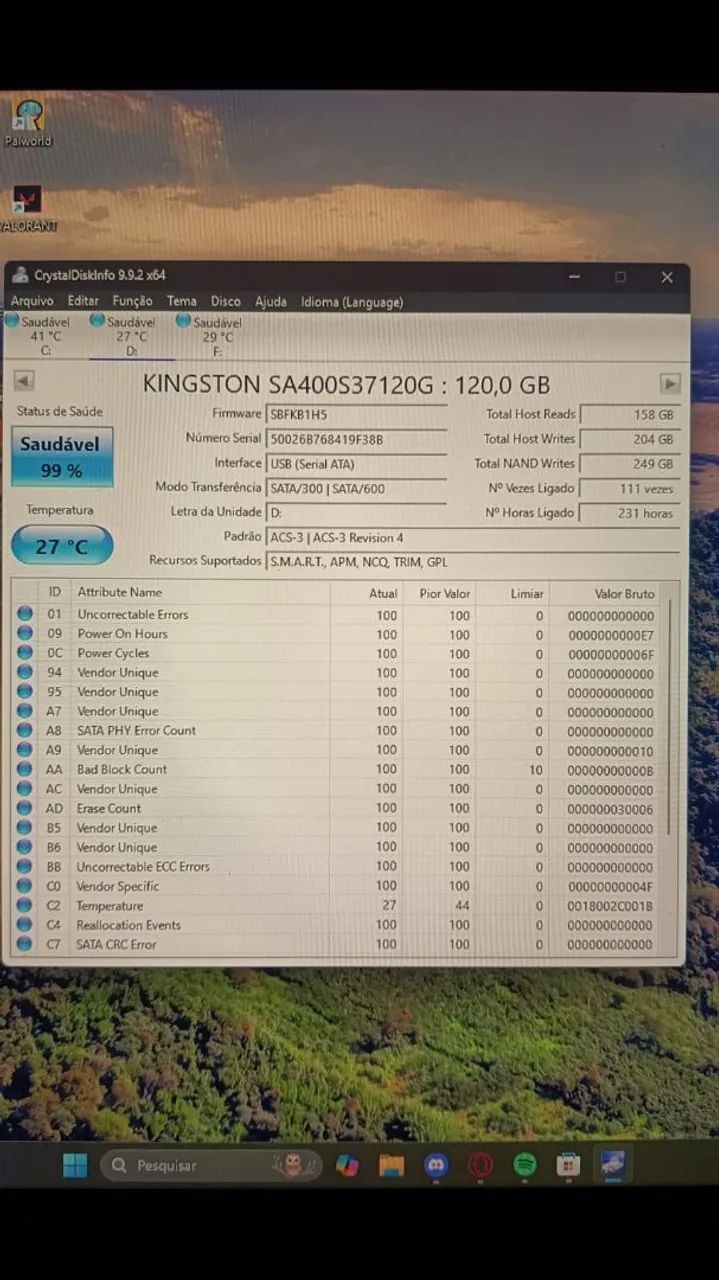719x1280 pixels.
Task: Open the Ajuda menu
Action: coord(271,301)
